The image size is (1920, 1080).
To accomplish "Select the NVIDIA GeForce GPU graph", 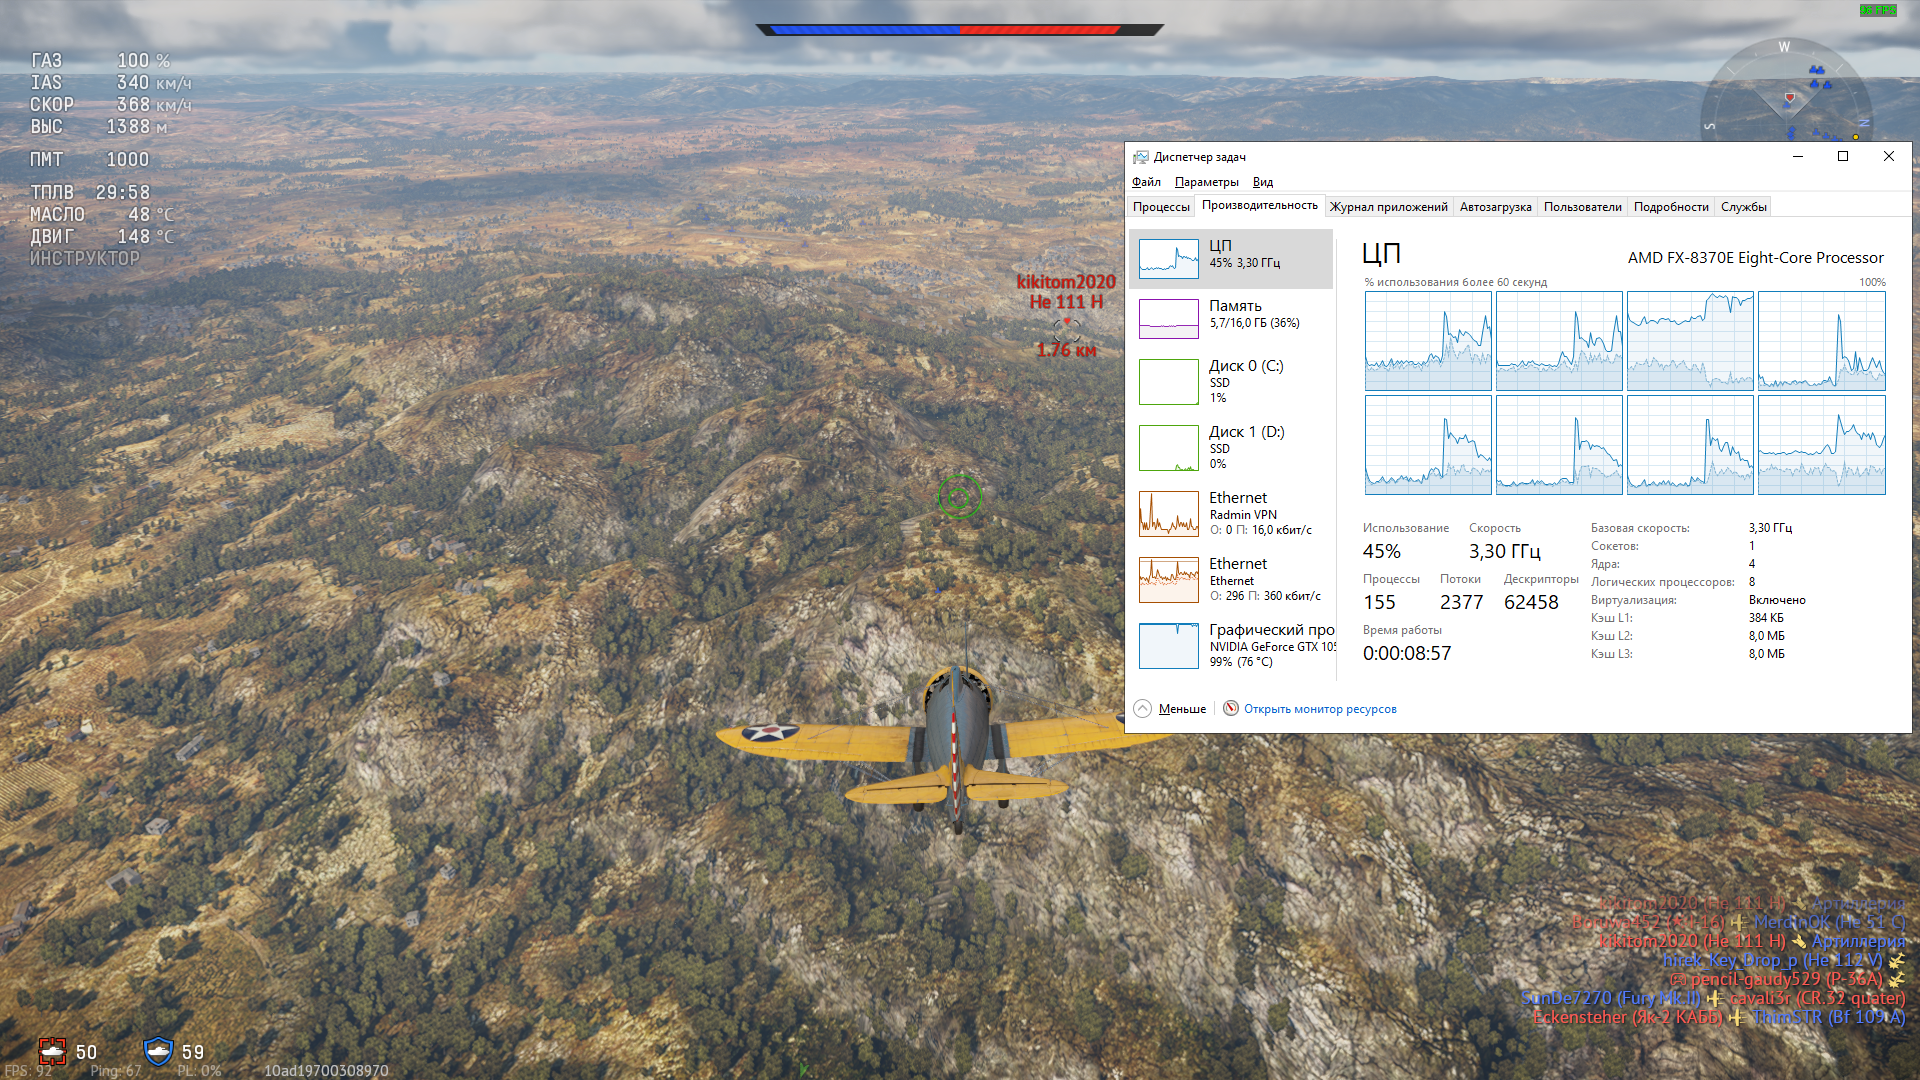I will [x=1168, y=646].
